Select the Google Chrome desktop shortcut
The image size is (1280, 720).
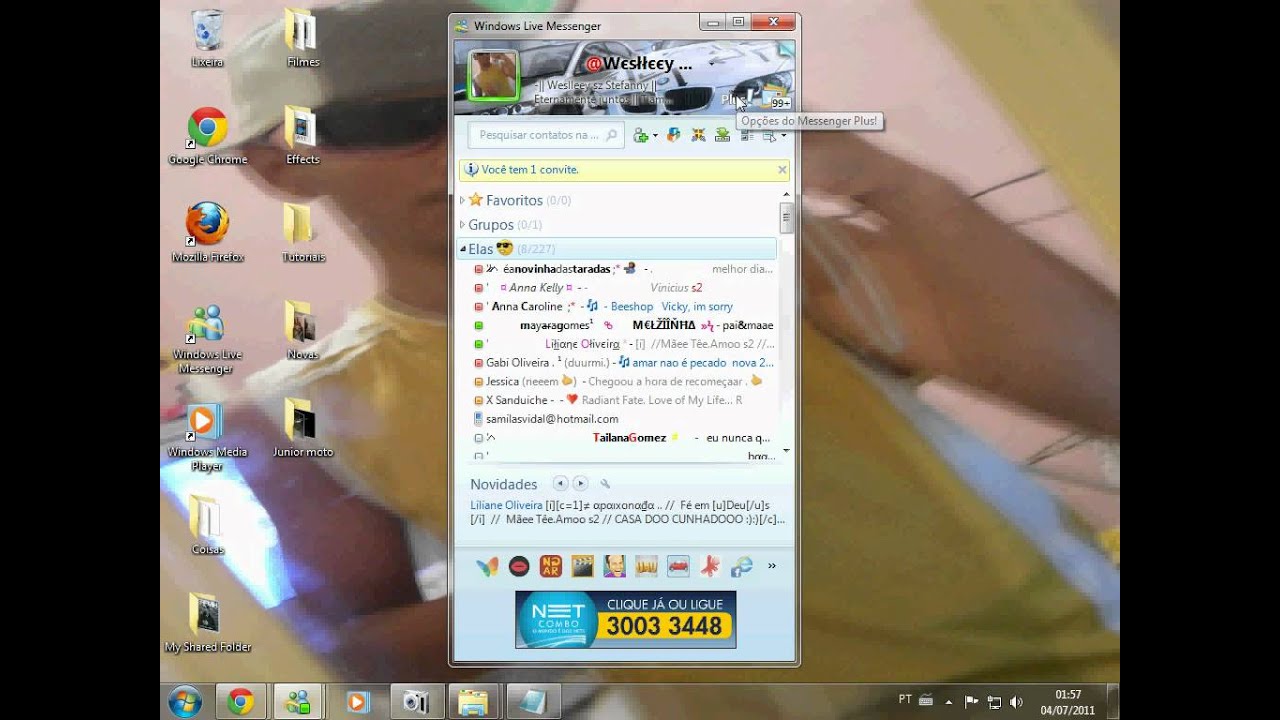point(207,136)
